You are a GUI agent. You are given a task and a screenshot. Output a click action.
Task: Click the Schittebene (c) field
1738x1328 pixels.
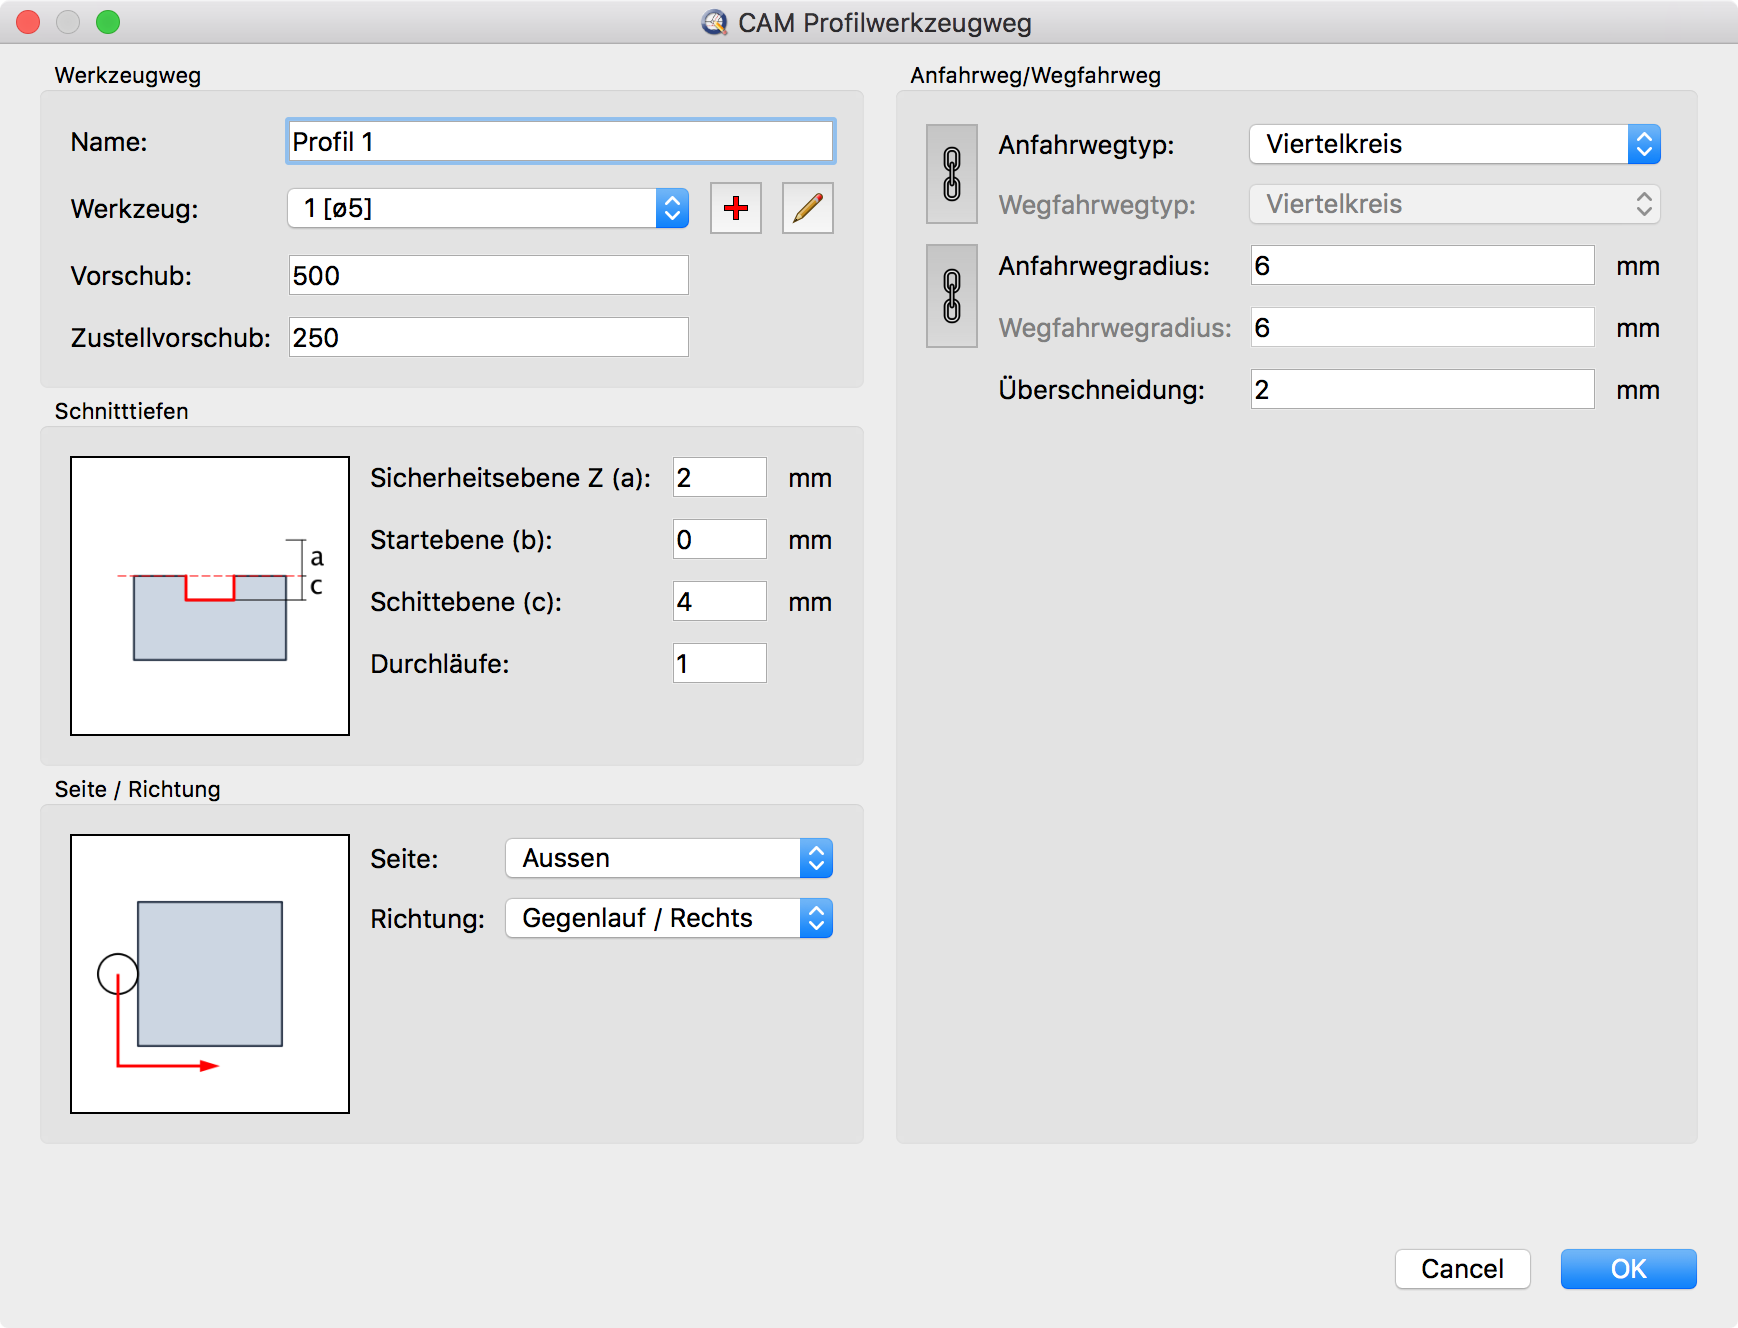click(x=719, y=602)
